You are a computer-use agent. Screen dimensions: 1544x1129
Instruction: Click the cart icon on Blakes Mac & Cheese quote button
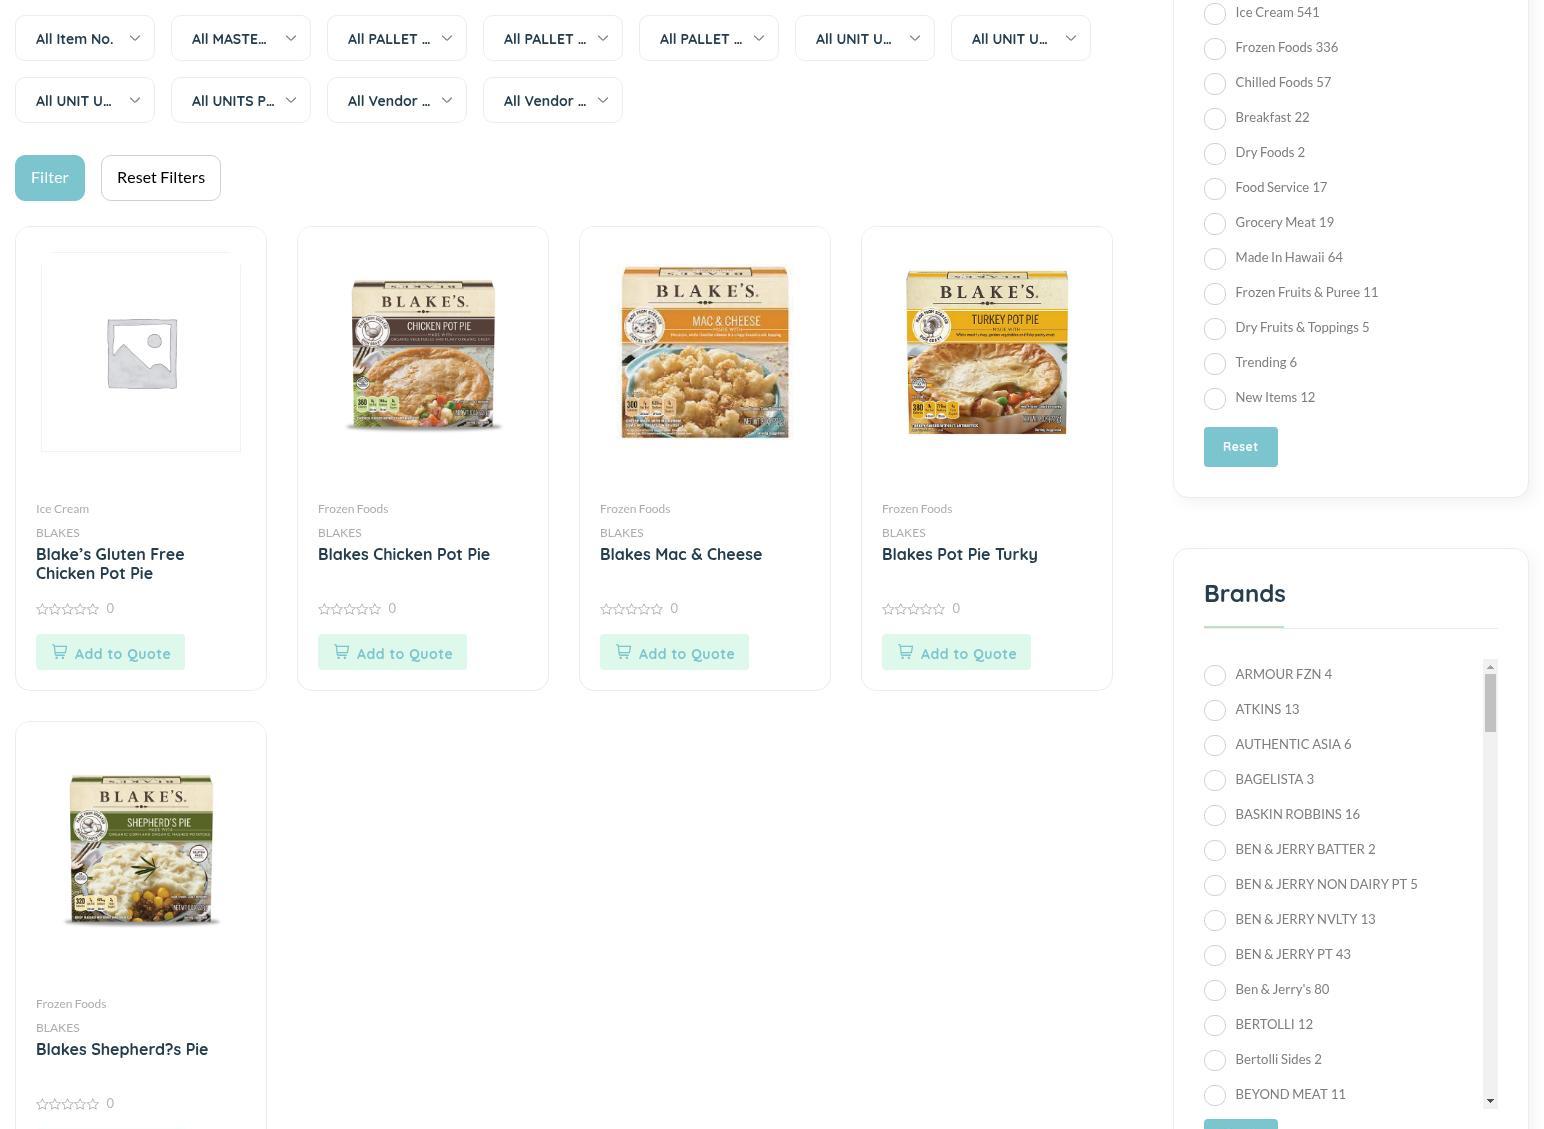[623, 652]
